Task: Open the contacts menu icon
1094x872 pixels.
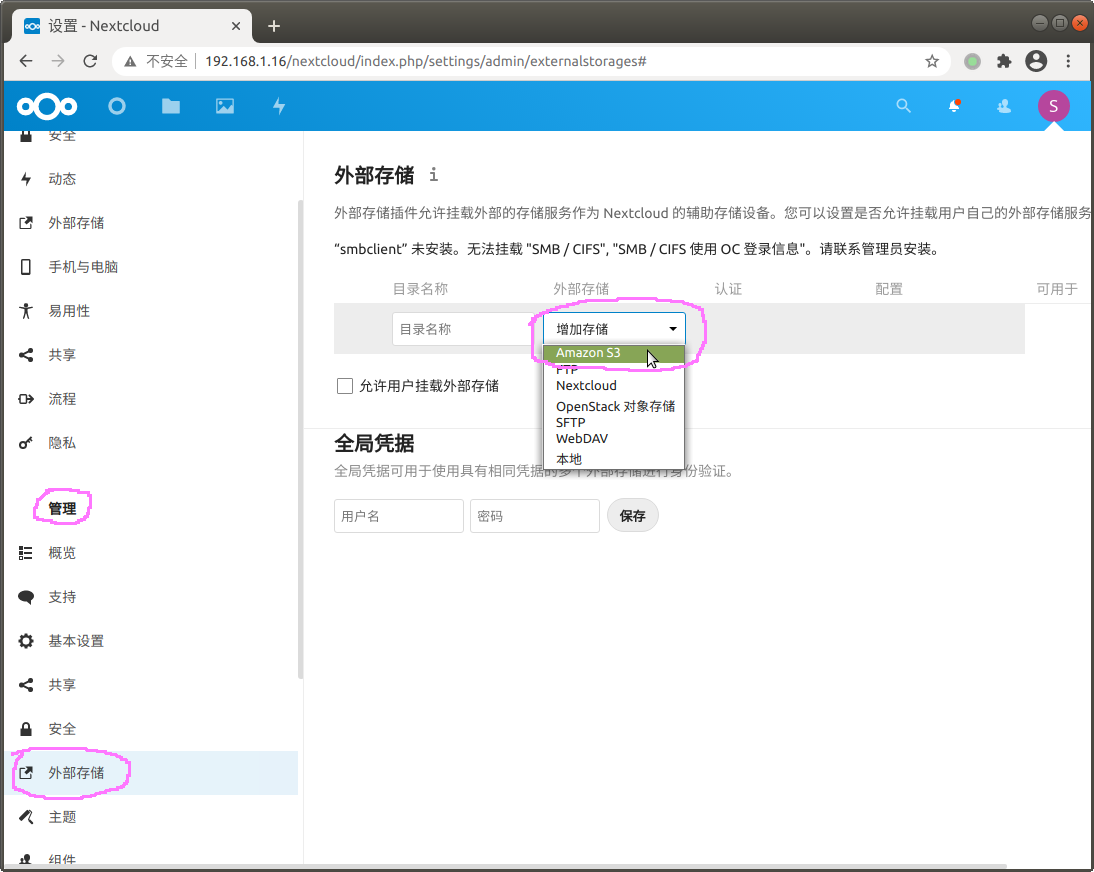Action: (x=1004, y=106)
